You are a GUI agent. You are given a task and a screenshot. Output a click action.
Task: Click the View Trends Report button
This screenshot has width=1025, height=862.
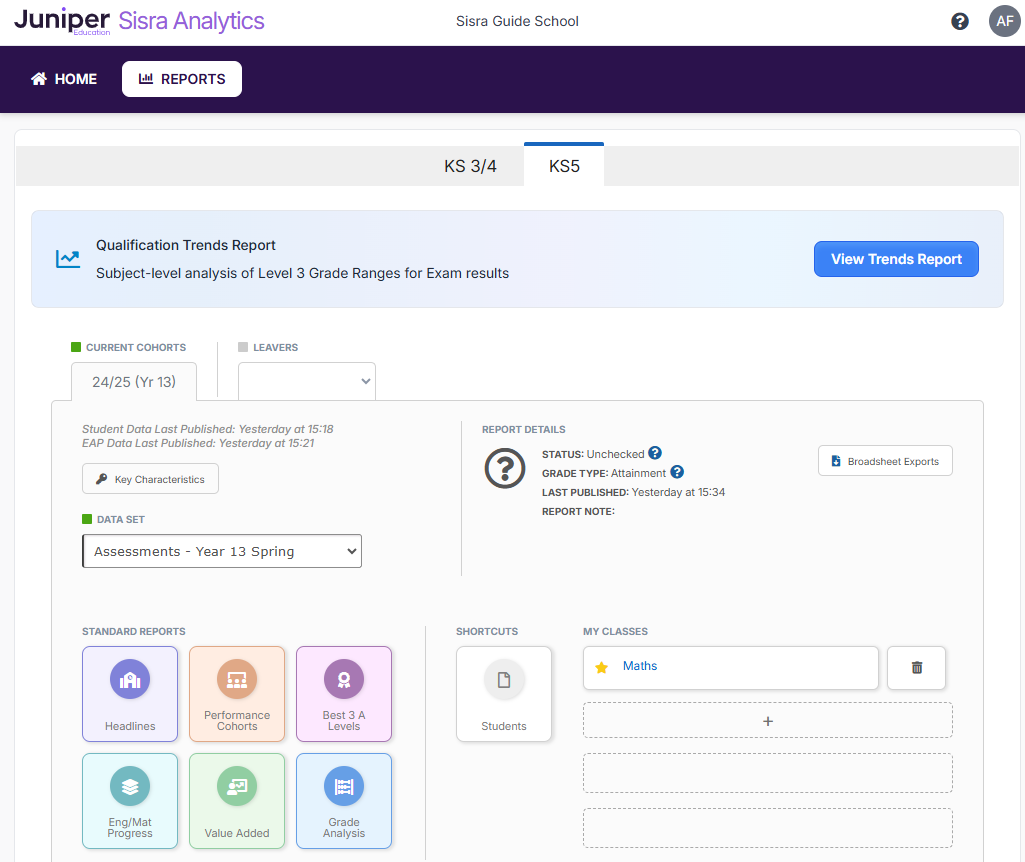[896, 259]
